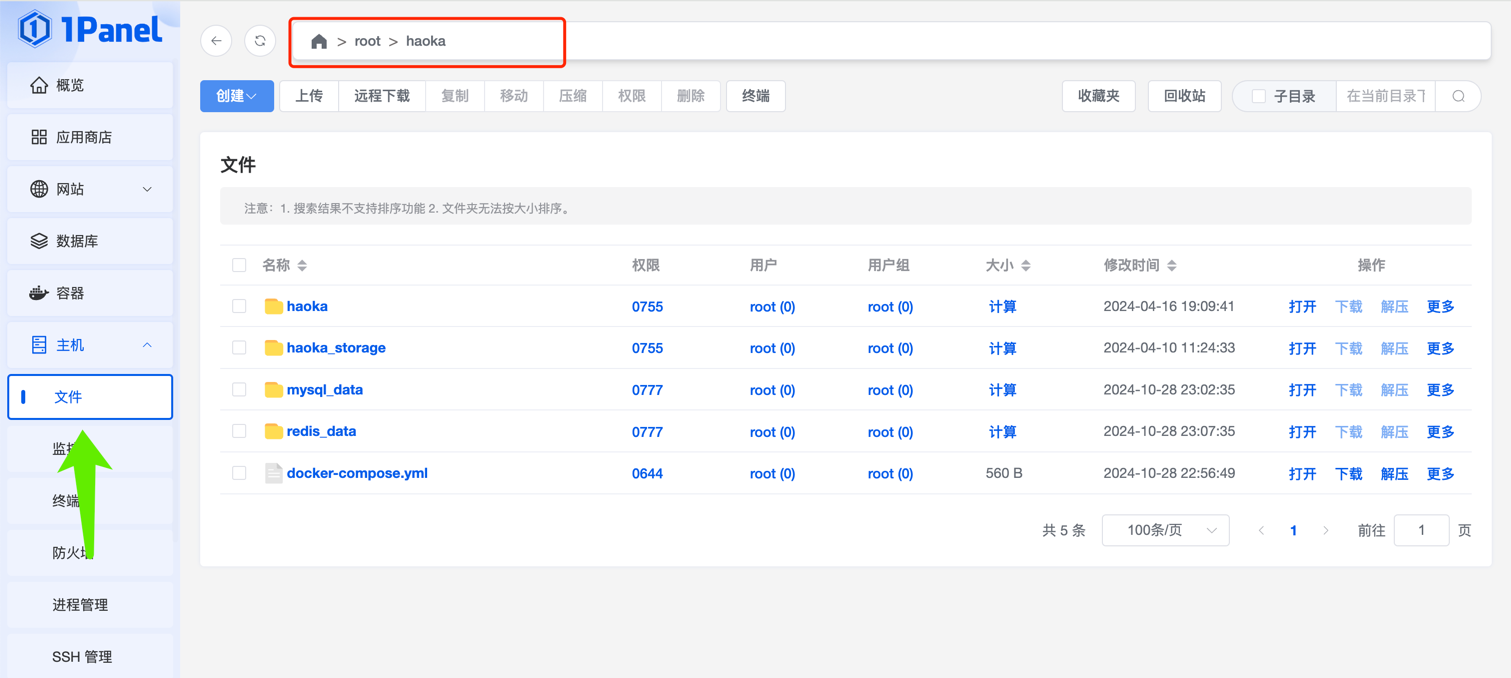Click the docker-compose.yml file icon
This screenshot has width=1511, height=678.
pyautogui.click(x=273, y=473)
